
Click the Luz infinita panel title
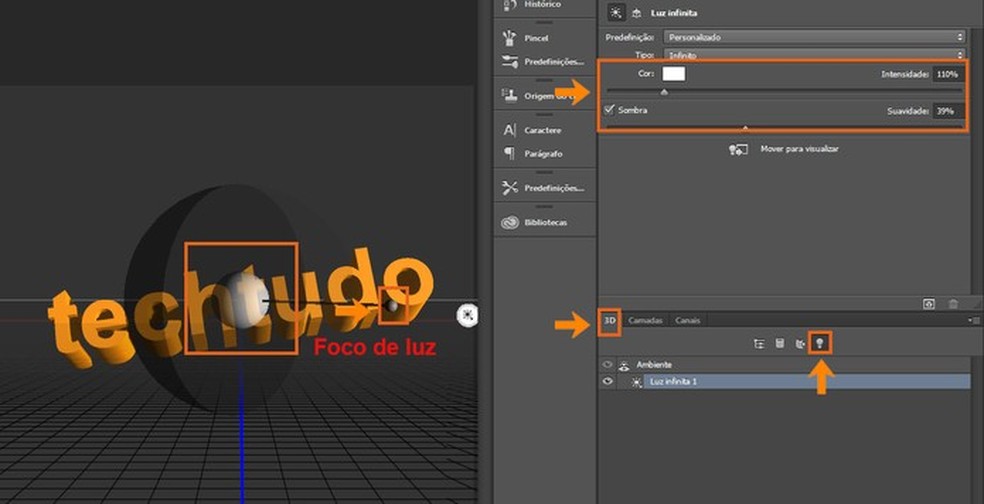[674, 13]
